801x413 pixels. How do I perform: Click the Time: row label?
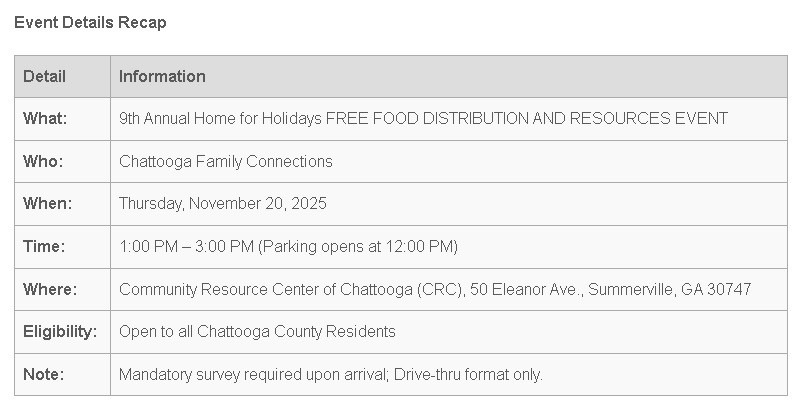coord(44,246)
